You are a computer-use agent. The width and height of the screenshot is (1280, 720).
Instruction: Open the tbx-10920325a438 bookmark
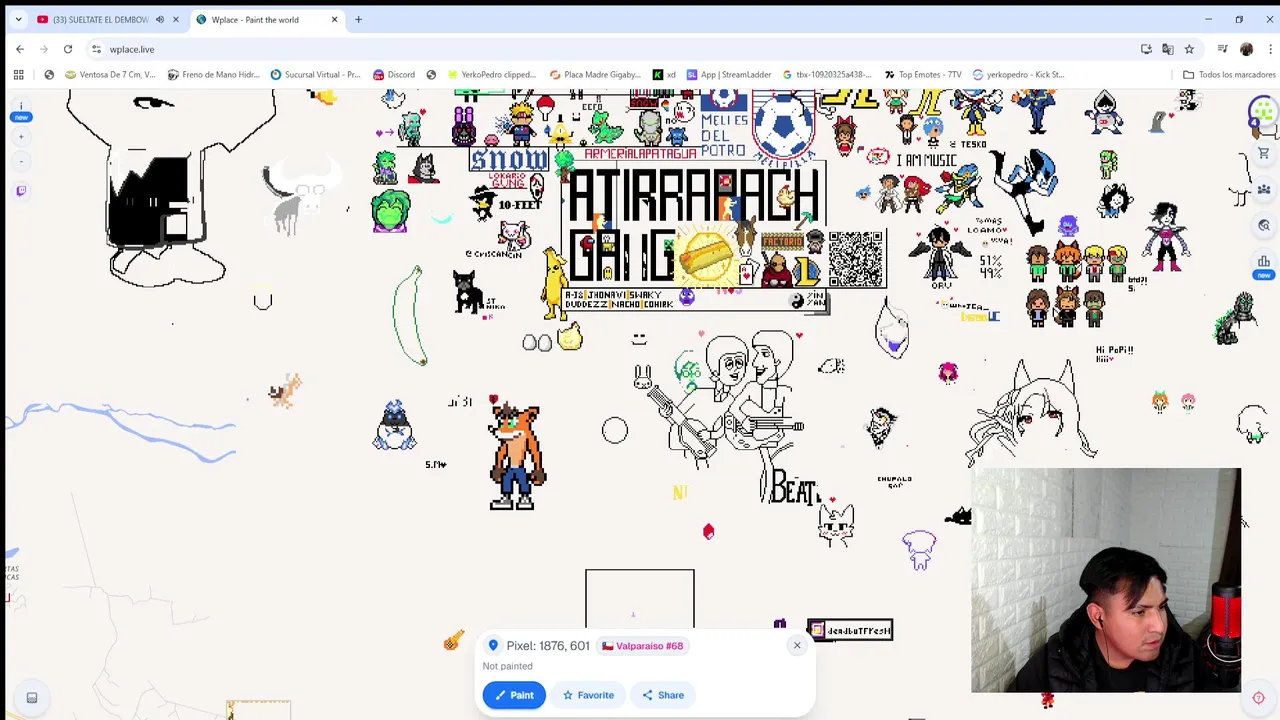point(827,74)
